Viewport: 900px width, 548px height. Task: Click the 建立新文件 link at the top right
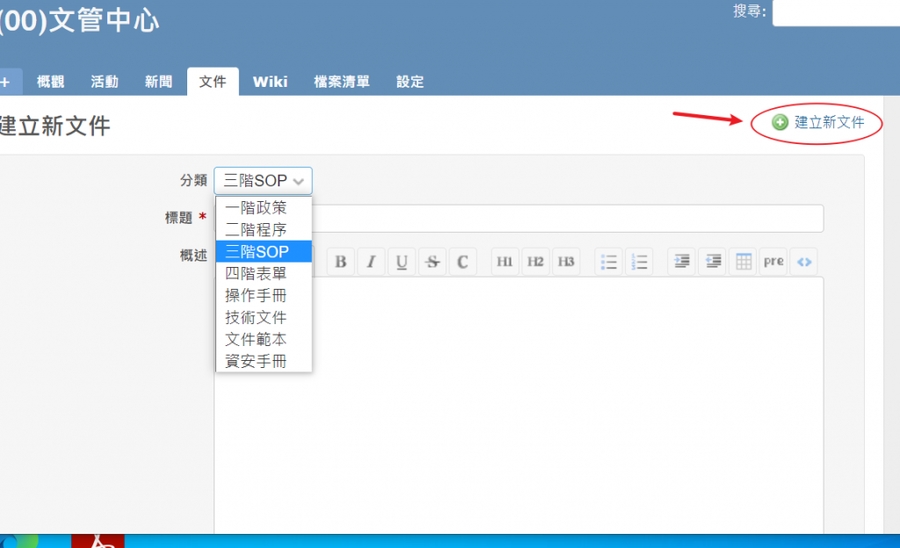(829, 123)
